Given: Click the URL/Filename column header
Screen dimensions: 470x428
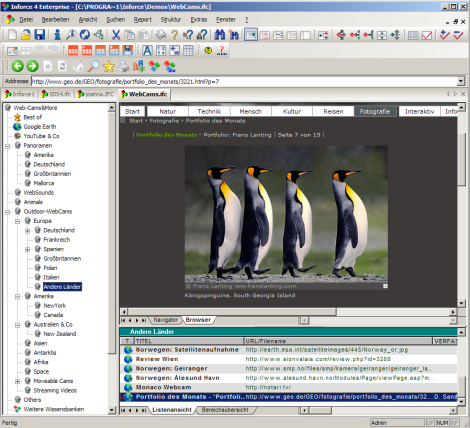Looking at the screenshot, I should (x=338, y=341).
